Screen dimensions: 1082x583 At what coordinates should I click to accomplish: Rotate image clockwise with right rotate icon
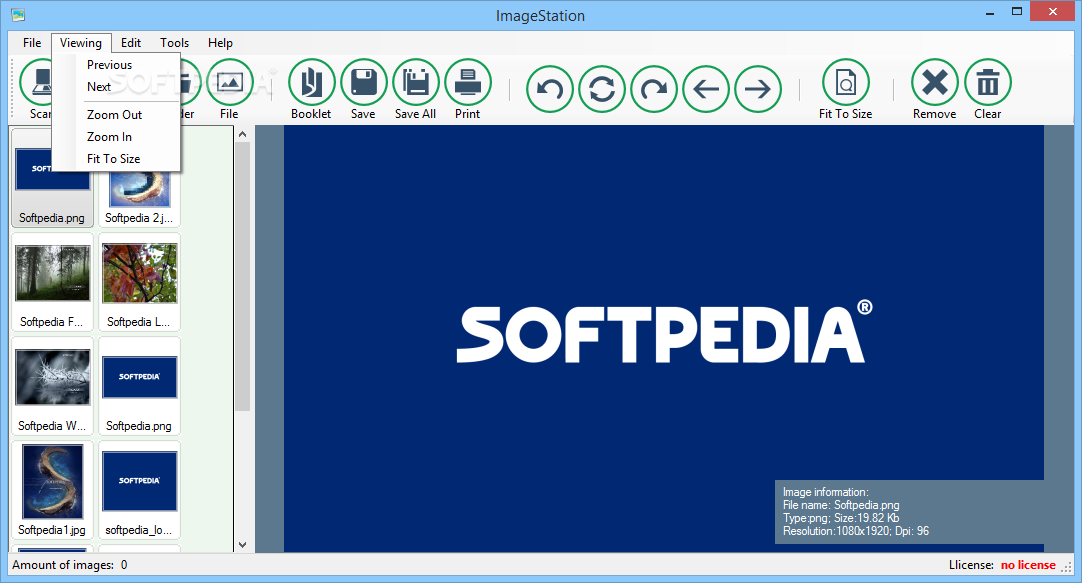653,88
